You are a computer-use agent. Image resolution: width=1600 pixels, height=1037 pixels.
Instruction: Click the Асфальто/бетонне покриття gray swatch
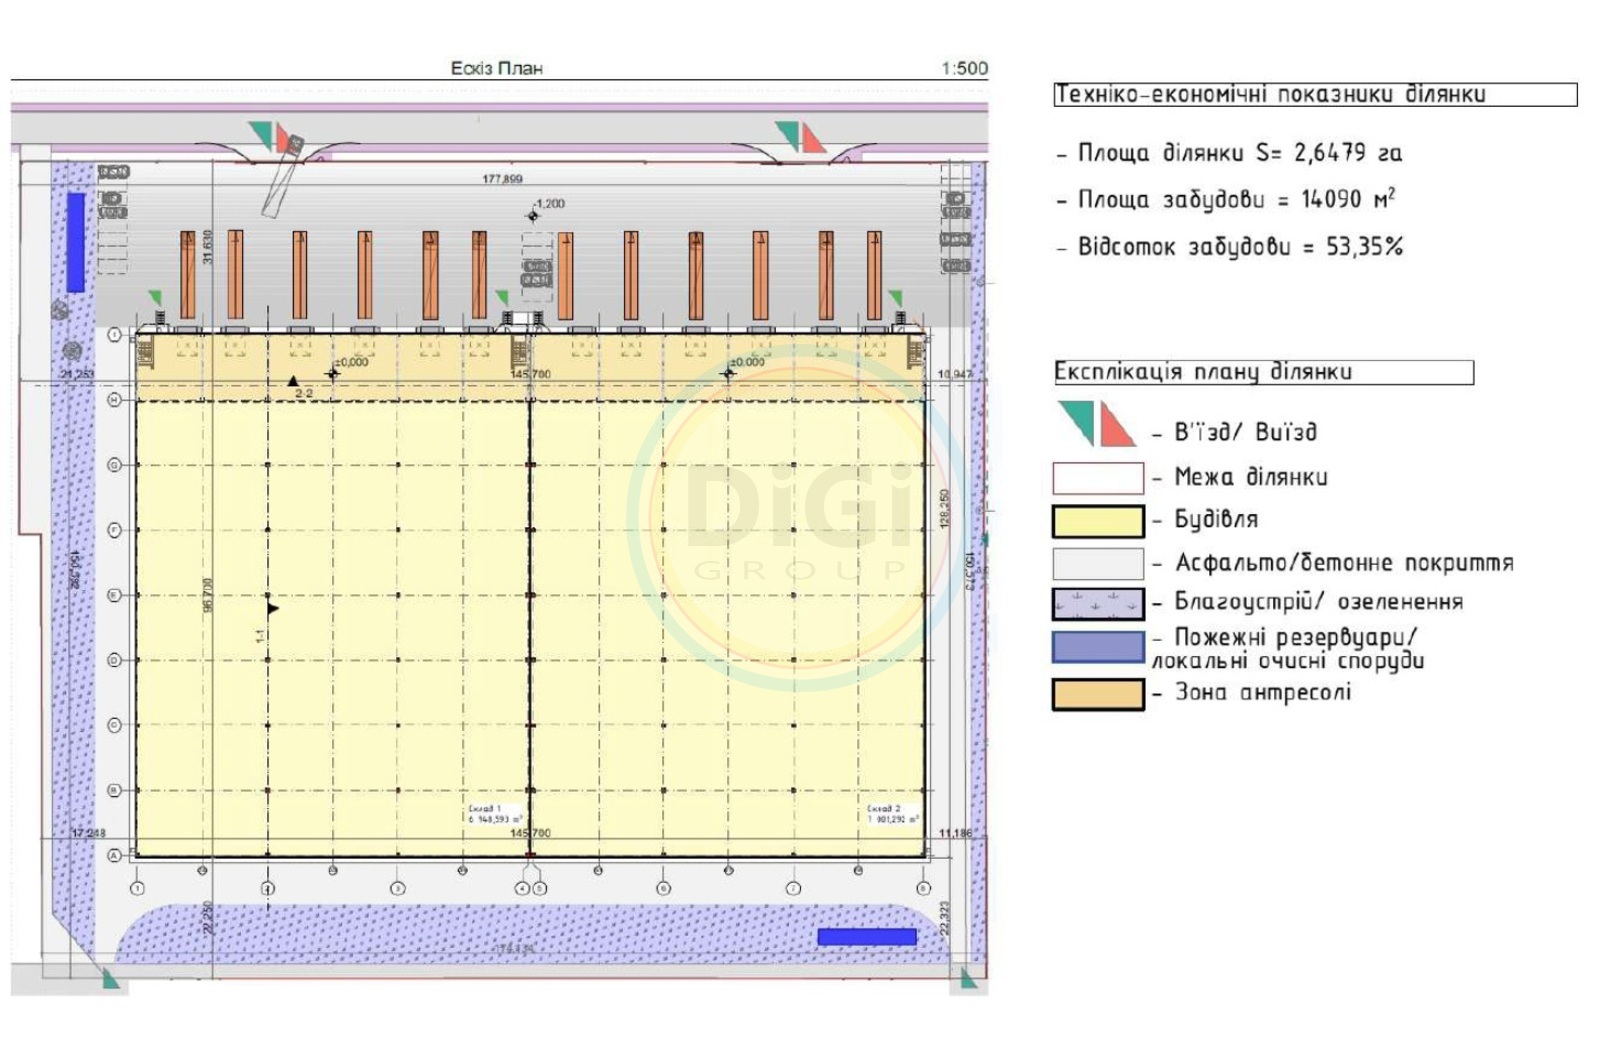pyautogui.click(x=1097, y=564)
